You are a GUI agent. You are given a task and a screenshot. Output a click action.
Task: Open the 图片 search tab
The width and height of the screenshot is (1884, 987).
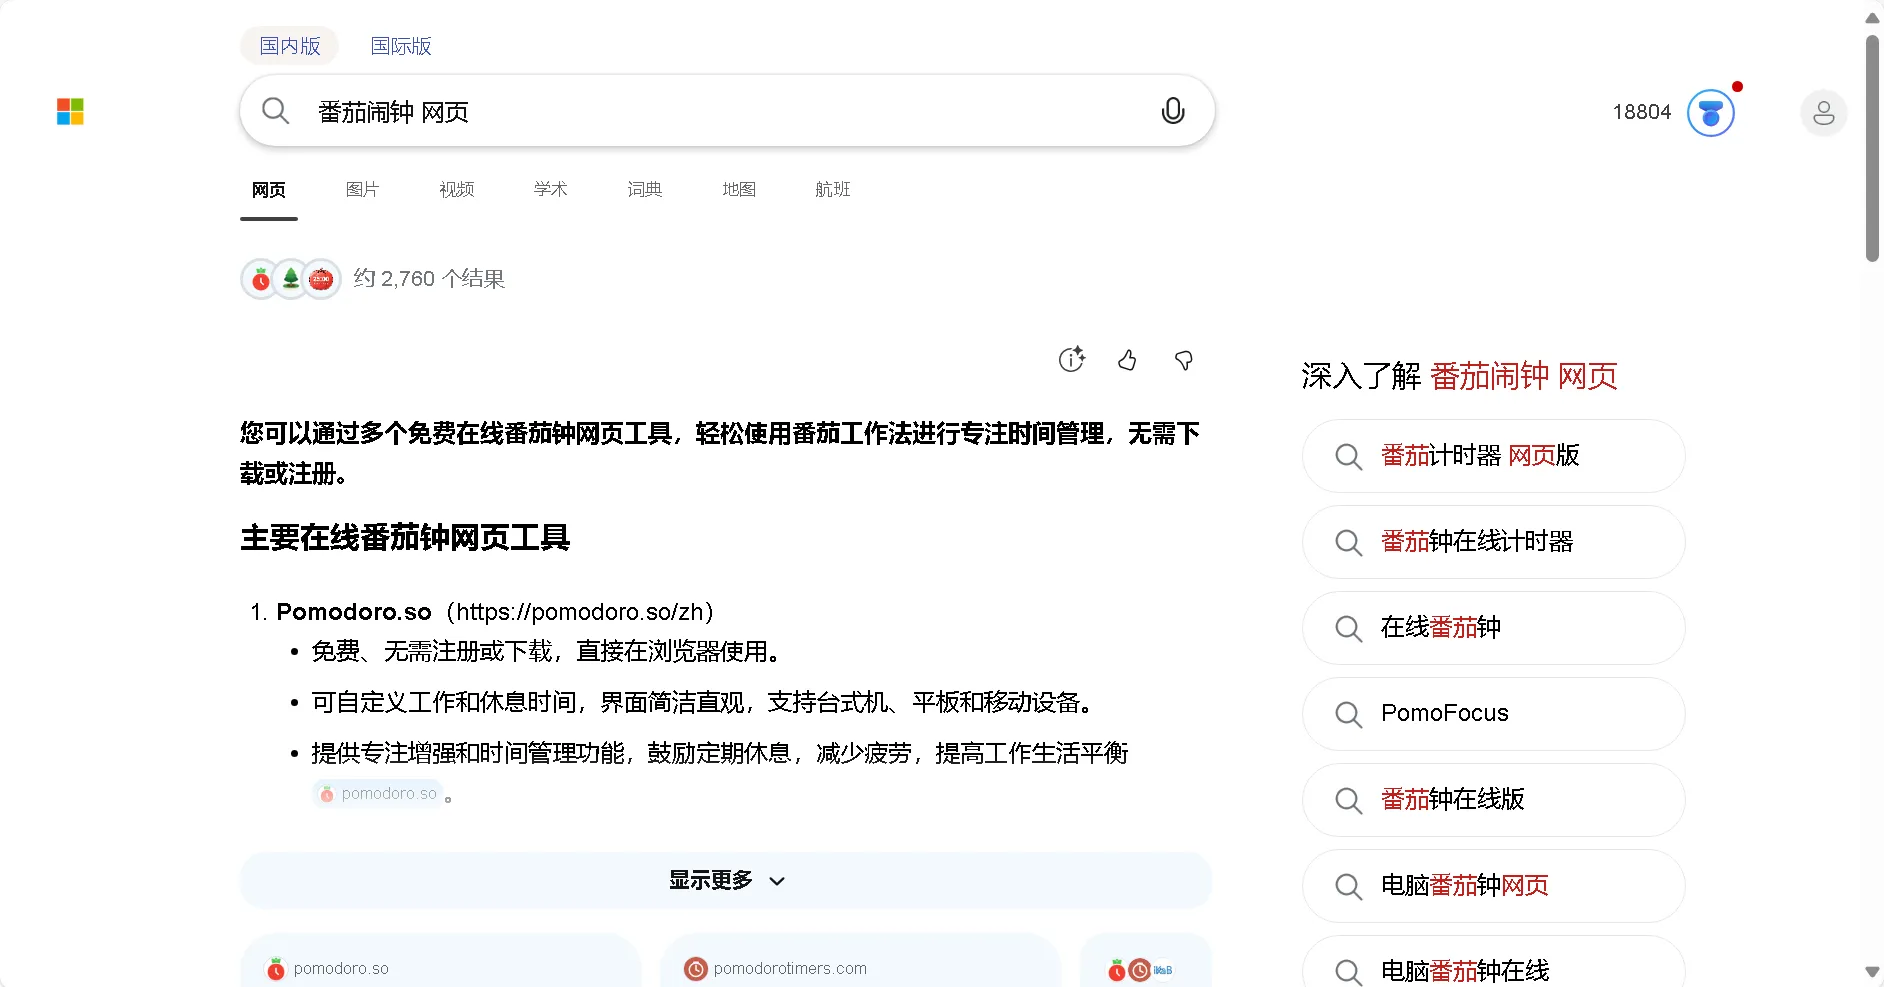coord(362,189)
